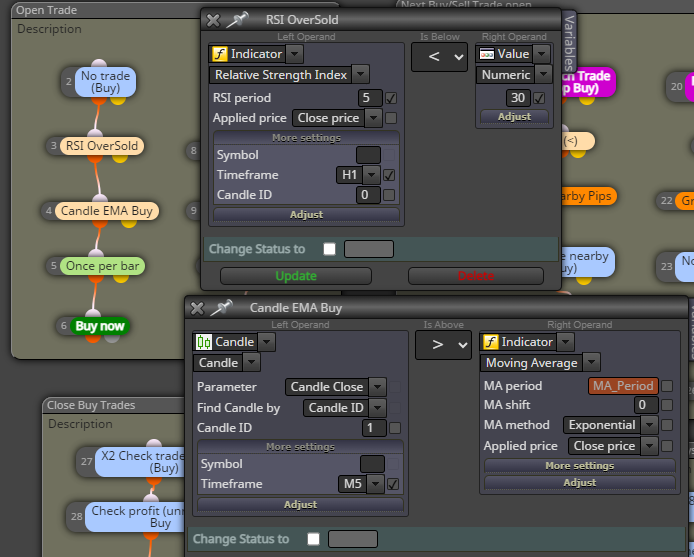Open the Variables side tab of RSI OverSold

pos(569,42)
